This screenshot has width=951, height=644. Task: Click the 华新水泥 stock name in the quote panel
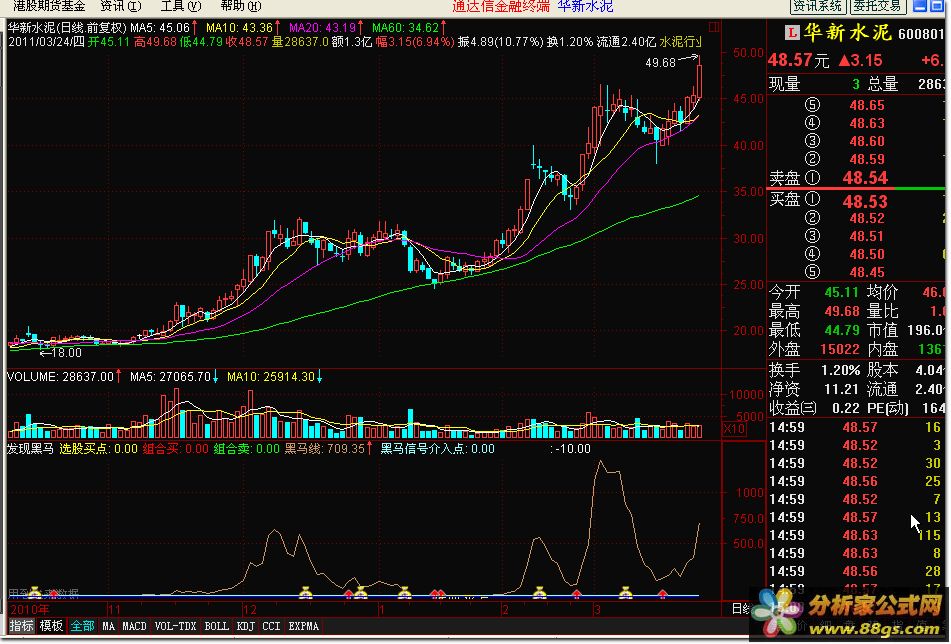848,32
